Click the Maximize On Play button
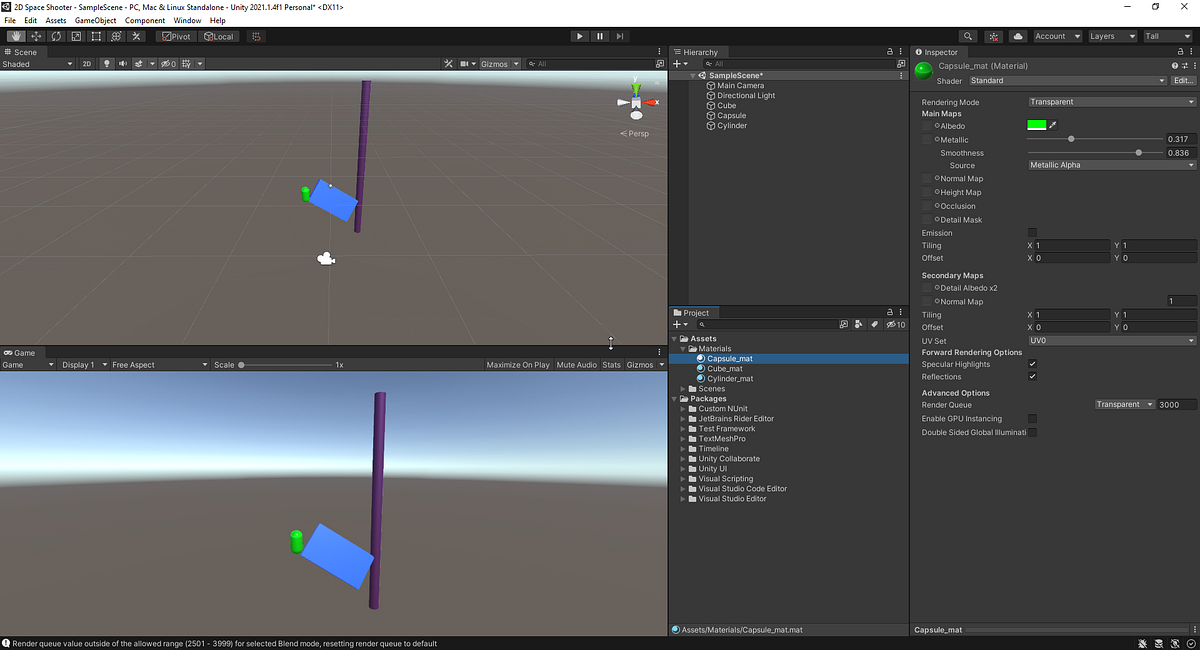Screen dimensions: 1200x650 pyautogui.click(x=517, y=364)
